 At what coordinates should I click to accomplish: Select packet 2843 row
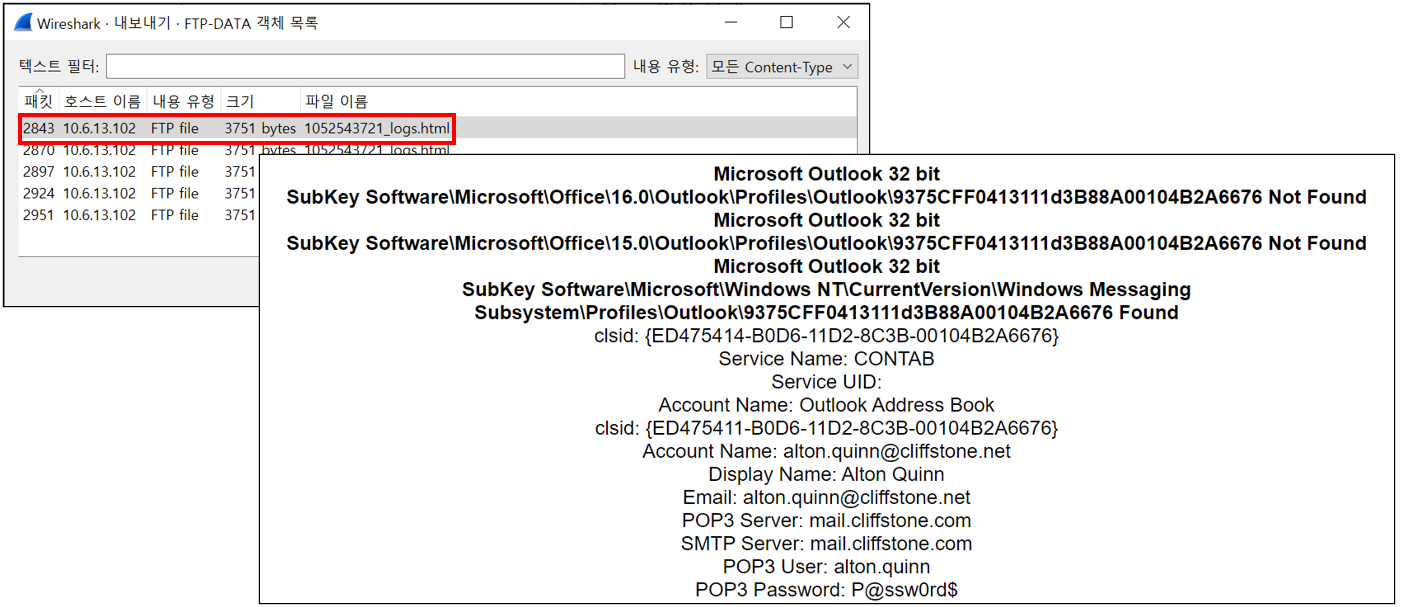[437, 128]
